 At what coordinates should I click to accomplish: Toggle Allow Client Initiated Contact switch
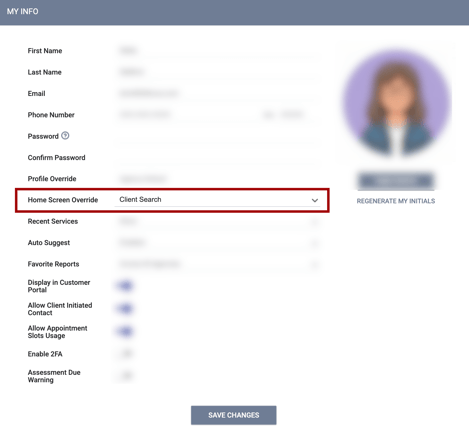(125, 309)
